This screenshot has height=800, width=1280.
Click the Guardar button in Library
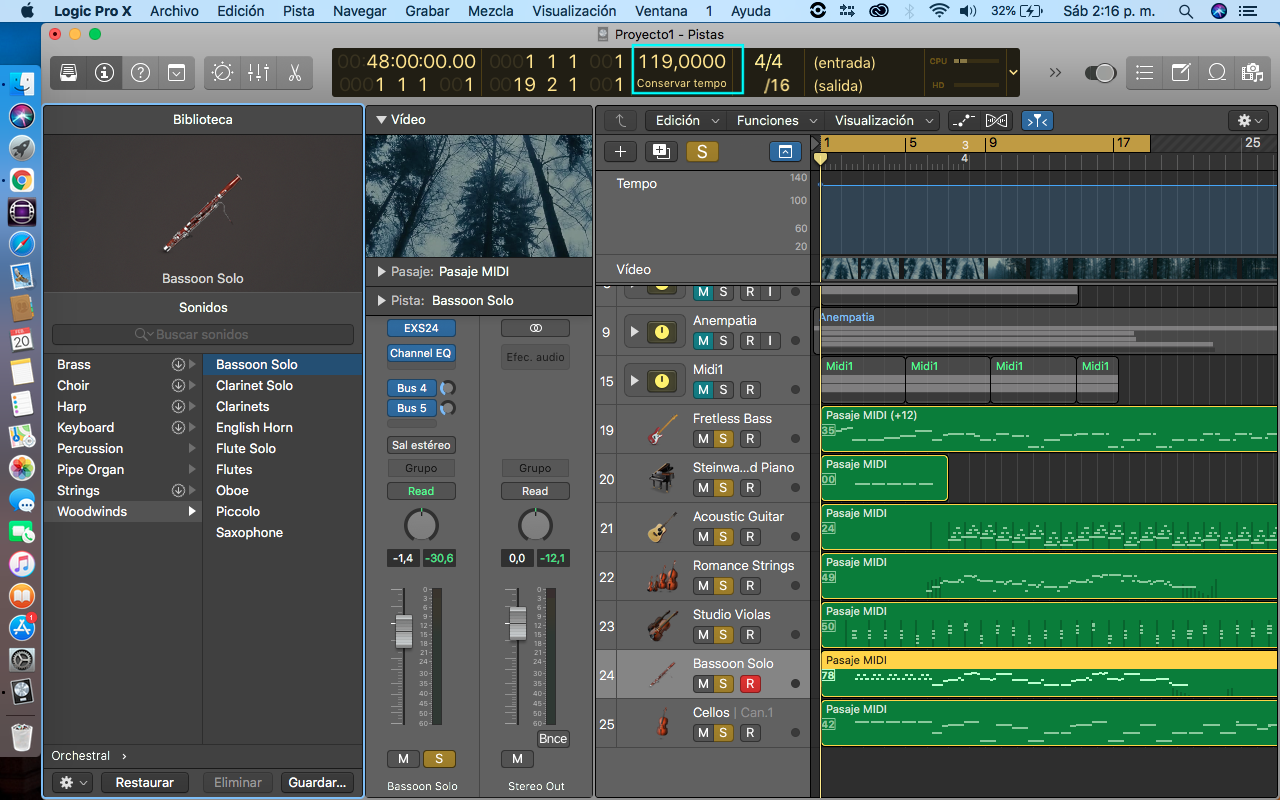click(x=317, y=782)
